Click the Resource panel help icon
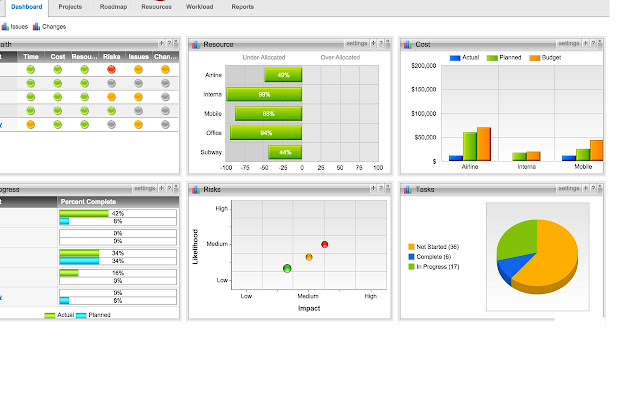Viewport: 640px width, 400px height. (x=381, y=43)
